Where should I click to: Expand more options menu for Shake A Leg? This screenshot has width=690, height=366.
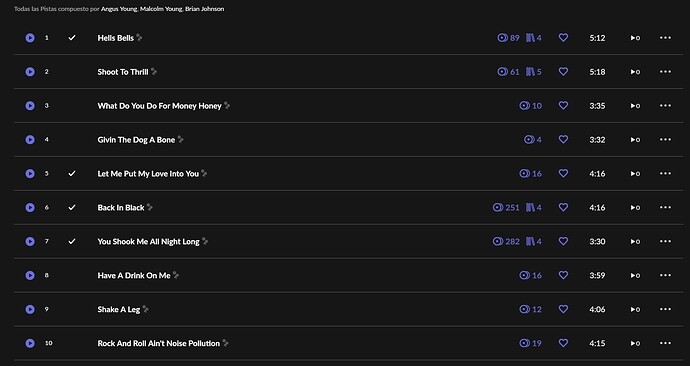665,309
